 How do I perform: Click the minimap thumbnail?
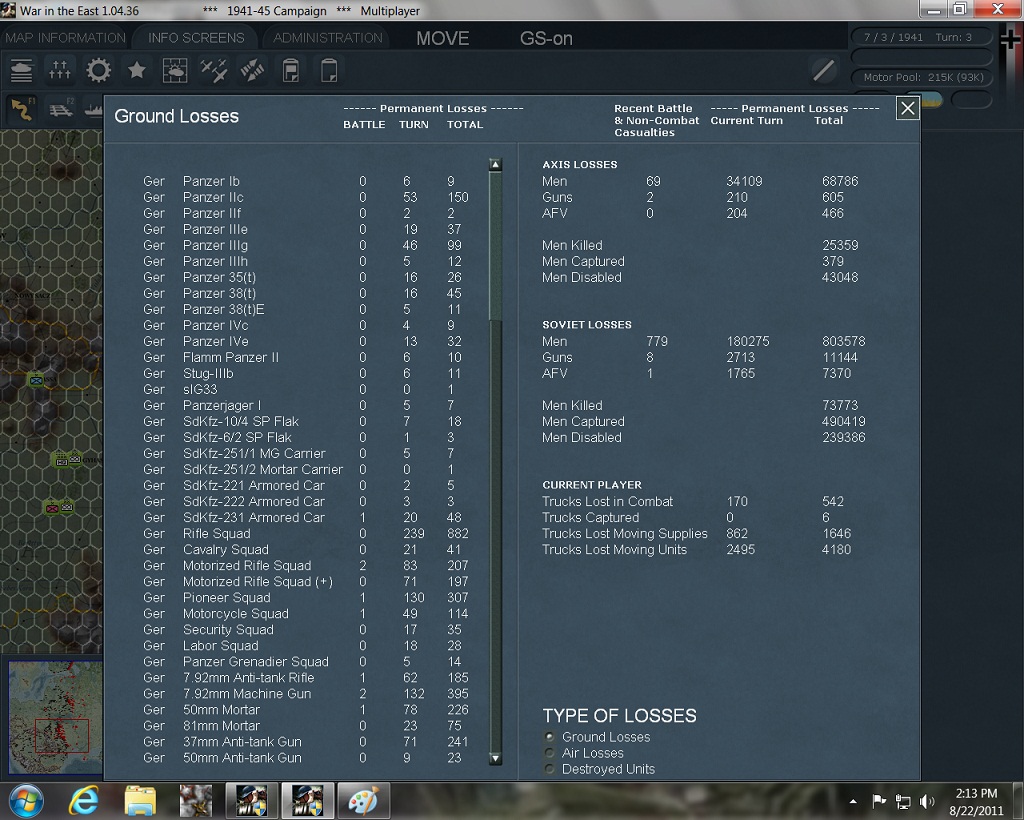[x=56, y=716]
